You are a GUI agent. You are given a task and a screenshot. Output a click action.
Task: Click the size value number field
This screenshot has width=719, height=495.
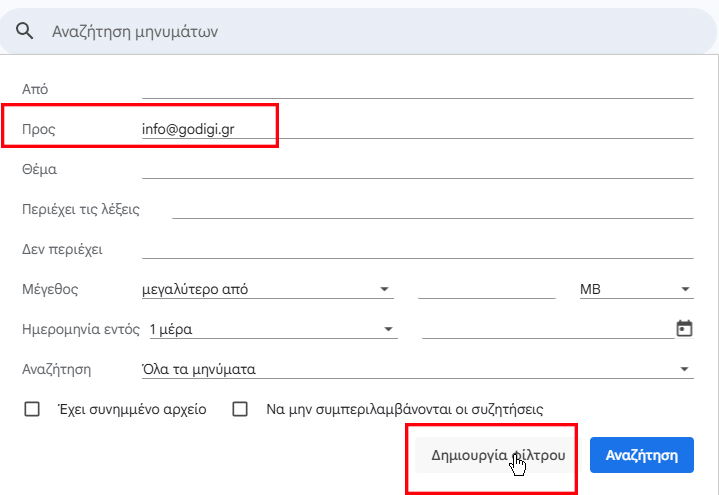486,290
